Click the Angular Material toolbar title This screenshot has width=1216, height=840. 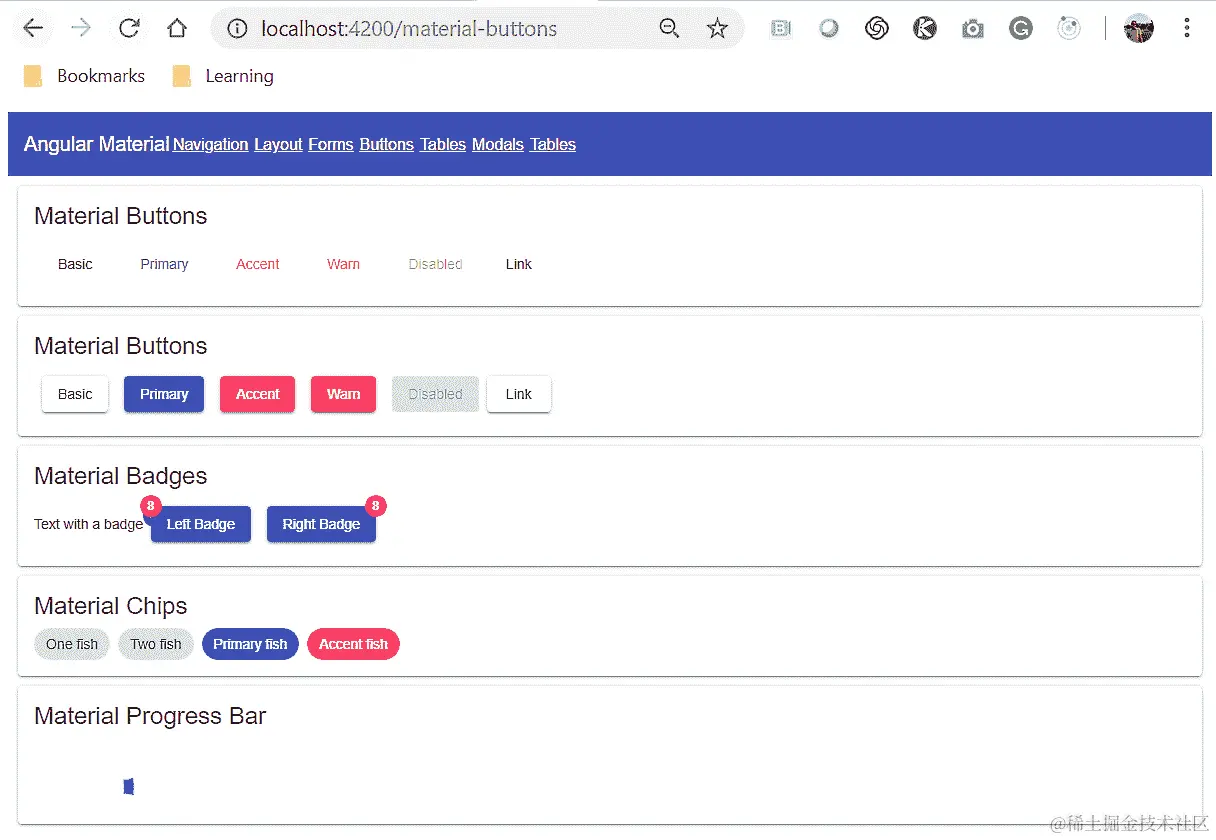pyautogui.click(x=96, y=144)
